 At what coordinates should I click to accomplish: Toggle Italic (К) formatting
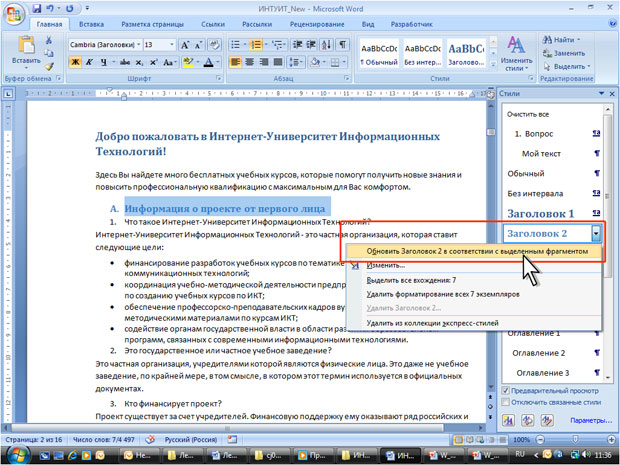tap(89, 62)
